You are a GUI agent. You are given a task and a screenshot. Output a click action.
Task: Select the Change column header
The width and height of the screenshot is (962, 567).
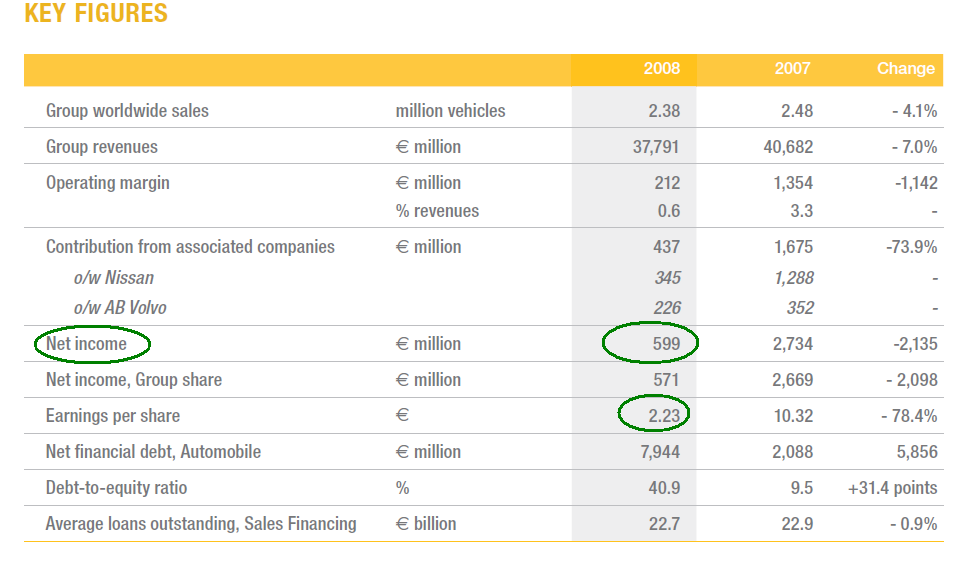[906, 68]
